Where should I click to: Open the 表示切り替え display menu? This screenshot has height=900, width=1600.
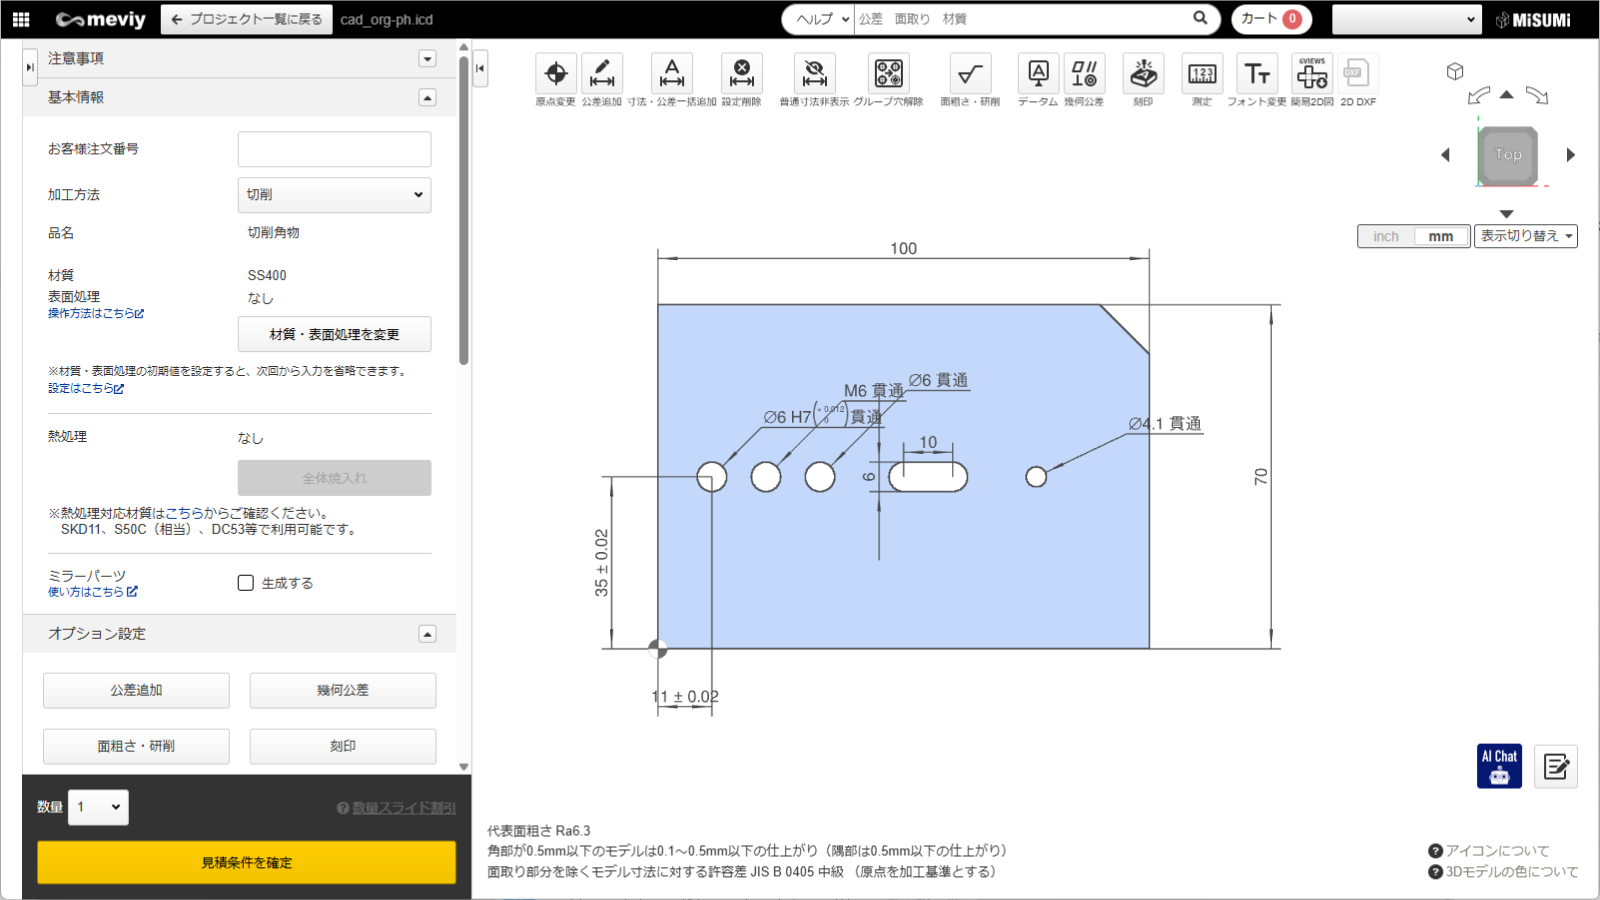pyautogui.click(x=1525, y=236)
